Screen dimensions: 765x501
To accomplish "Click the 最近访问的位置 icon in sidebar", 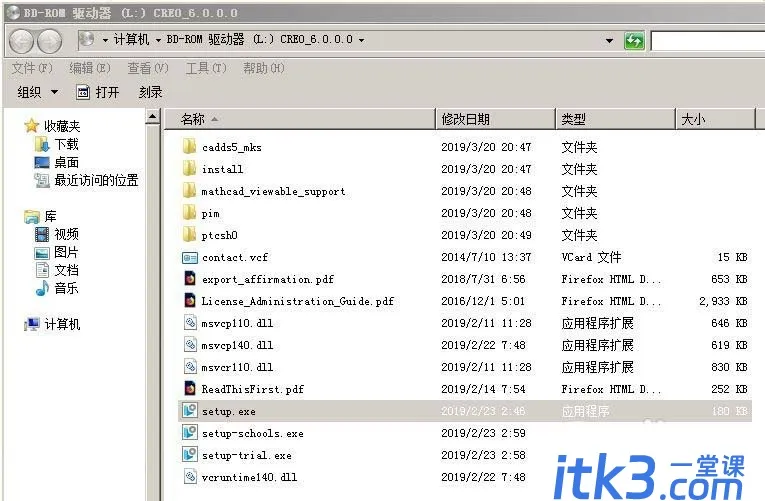I will click(42, 180).
